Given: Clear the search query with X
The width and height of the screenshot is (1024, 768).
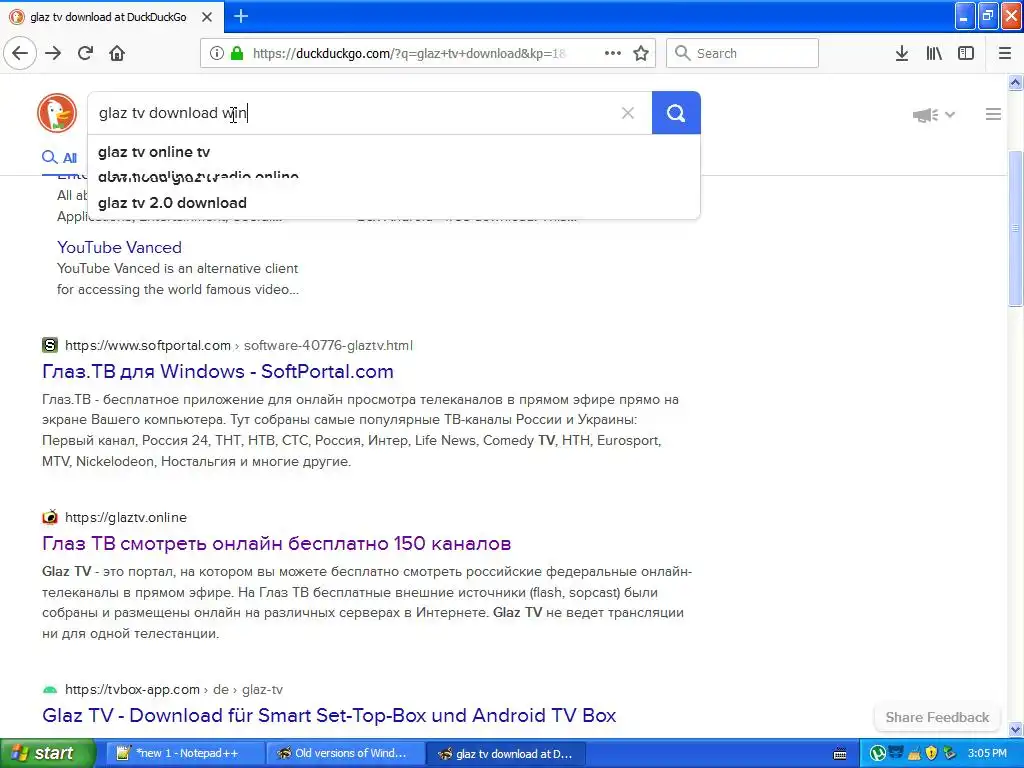Looking at the screenshot, I should [x=628, y=114].
